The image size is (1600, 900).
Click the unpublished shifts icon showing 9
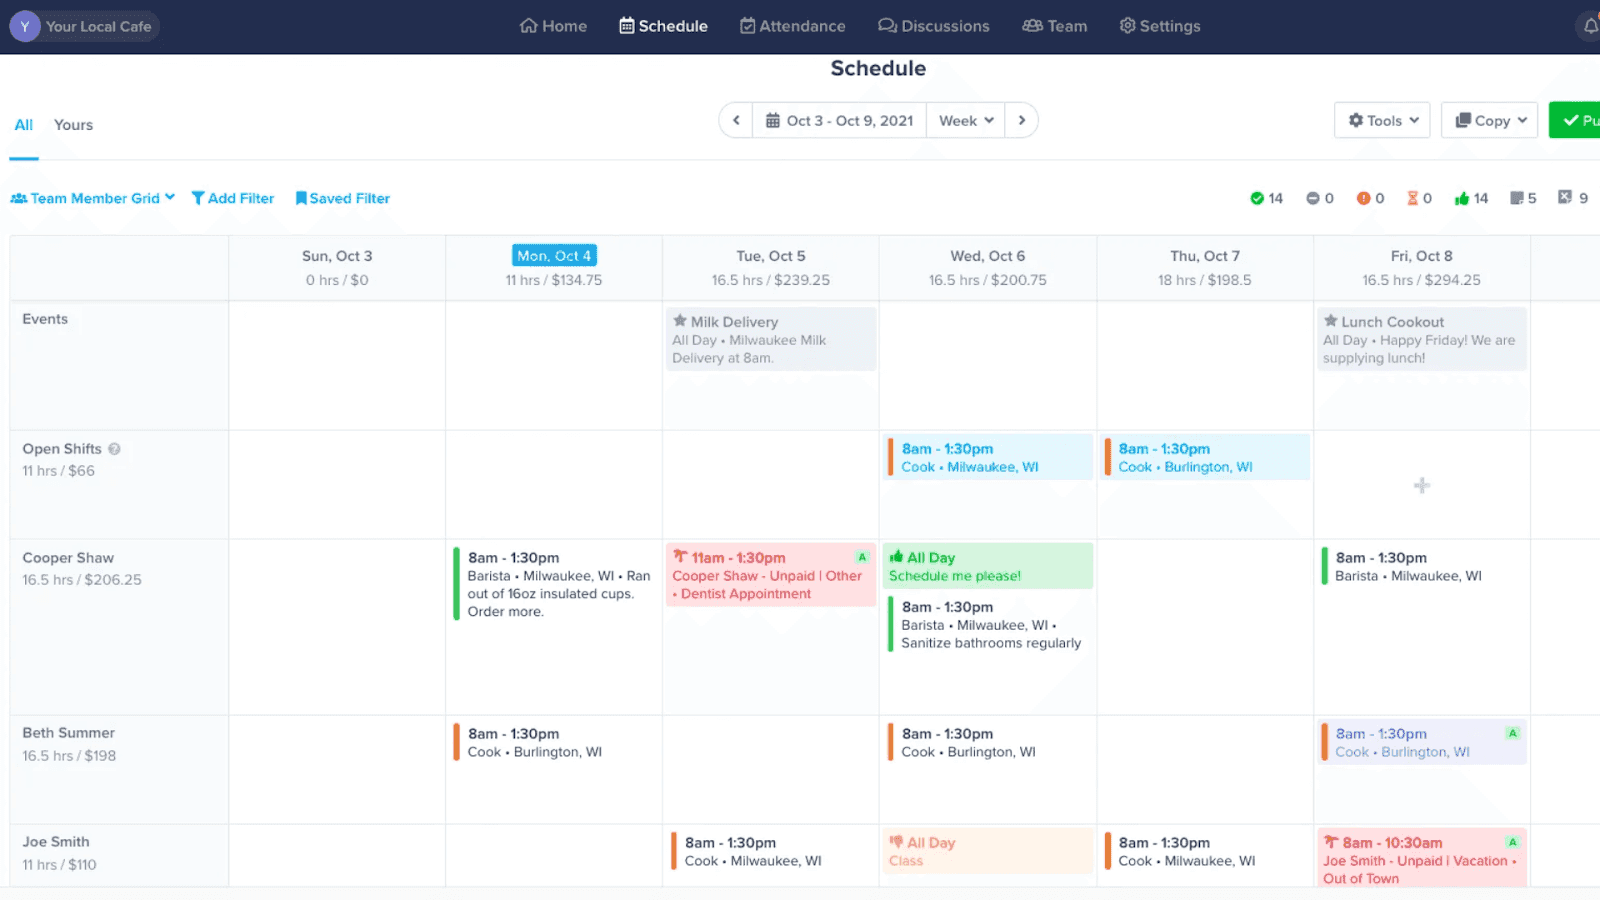pos(1565,197)
